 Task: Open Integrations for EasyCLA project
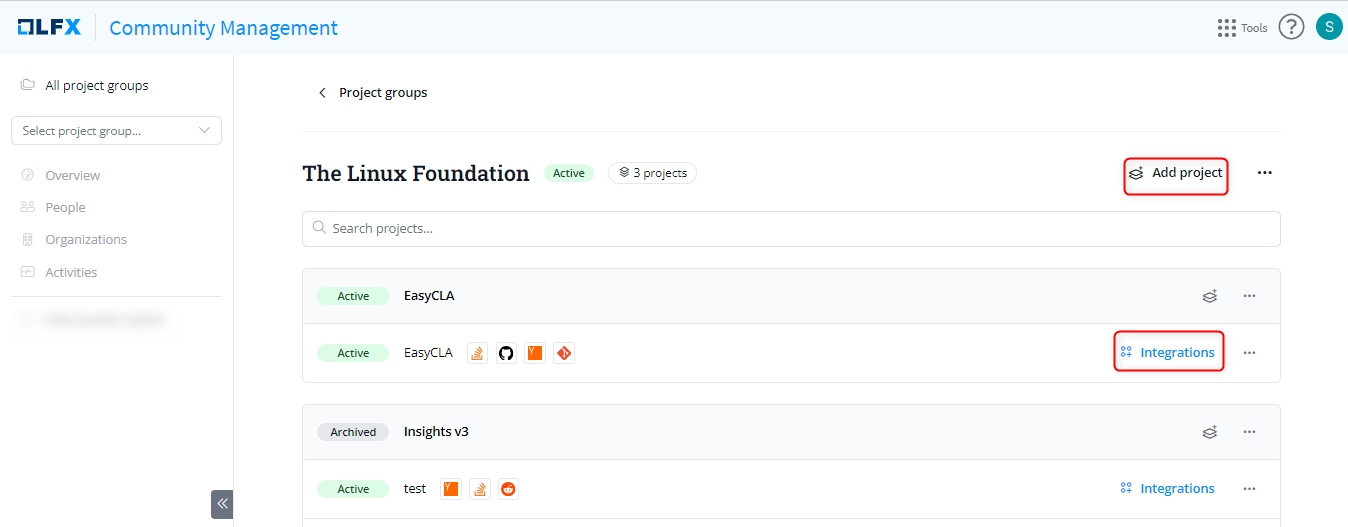coord(1168,352)
